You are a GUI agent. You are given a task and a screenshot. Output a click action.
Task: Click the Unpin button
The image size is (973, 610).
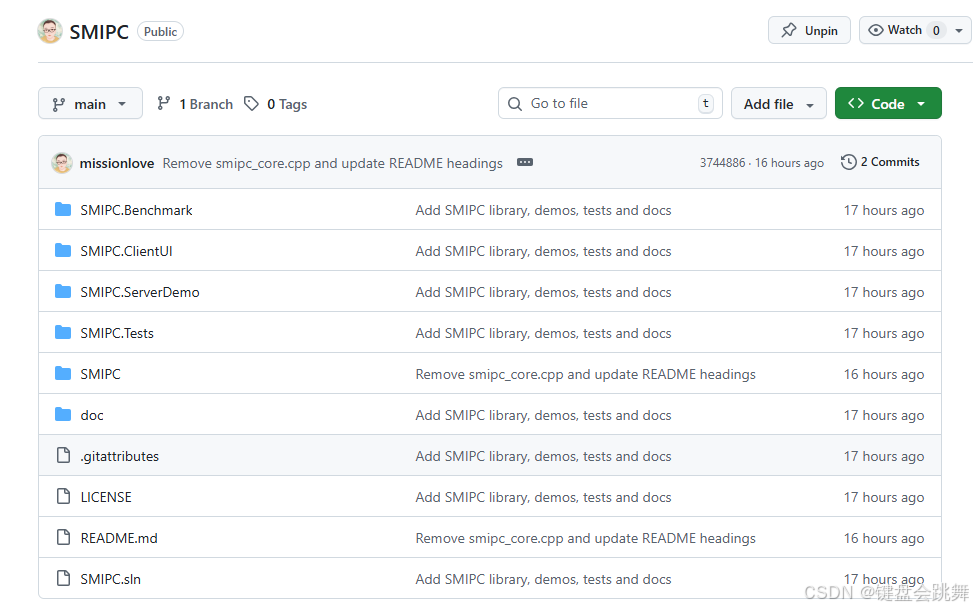(809, 30)
